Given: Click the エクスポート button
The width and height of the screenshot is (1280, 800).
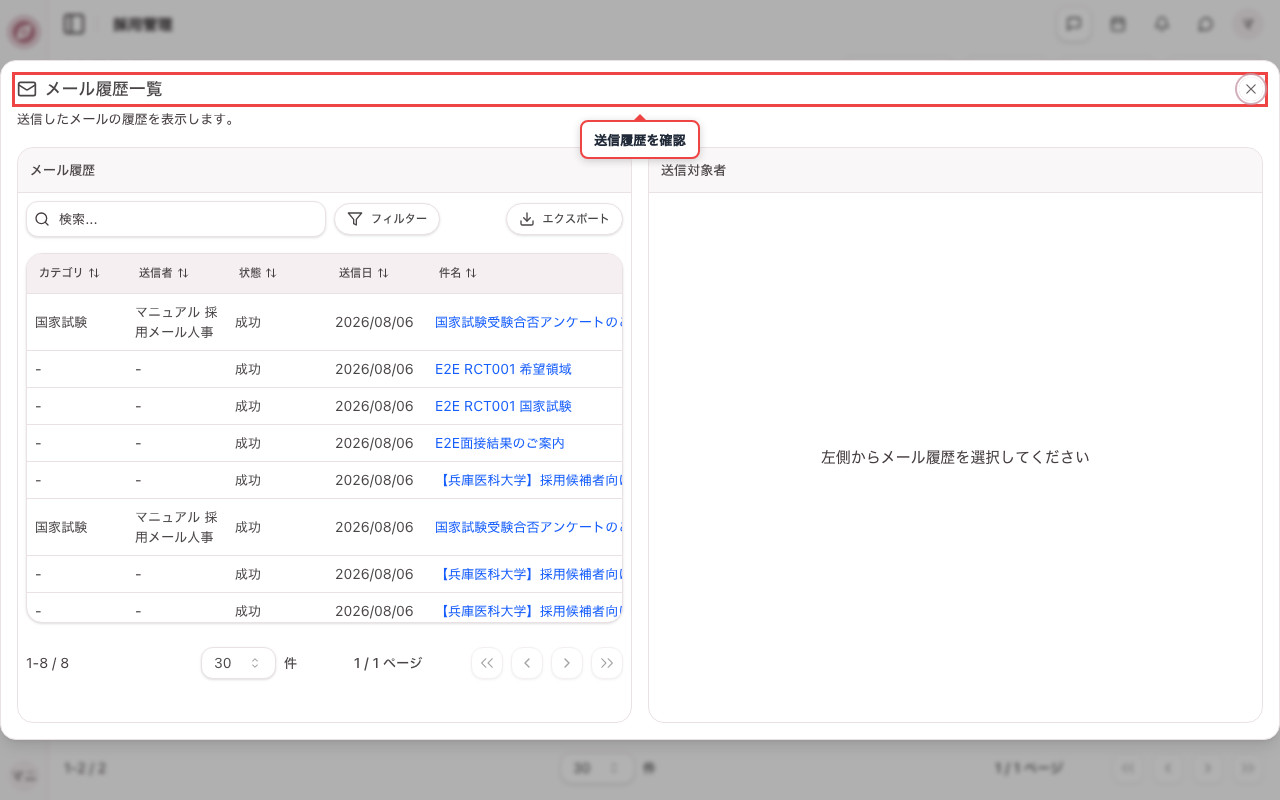Looking at the screenshot, I should tap(565, 219).
